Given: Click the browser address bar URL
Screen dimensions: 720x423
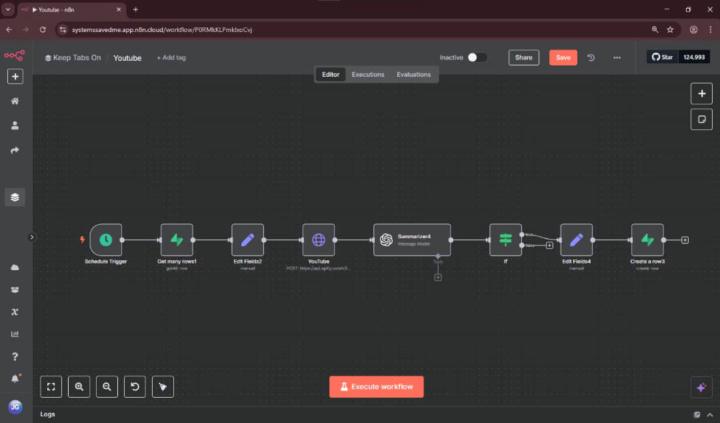Looking at the screenshot, I should (162, 30).
